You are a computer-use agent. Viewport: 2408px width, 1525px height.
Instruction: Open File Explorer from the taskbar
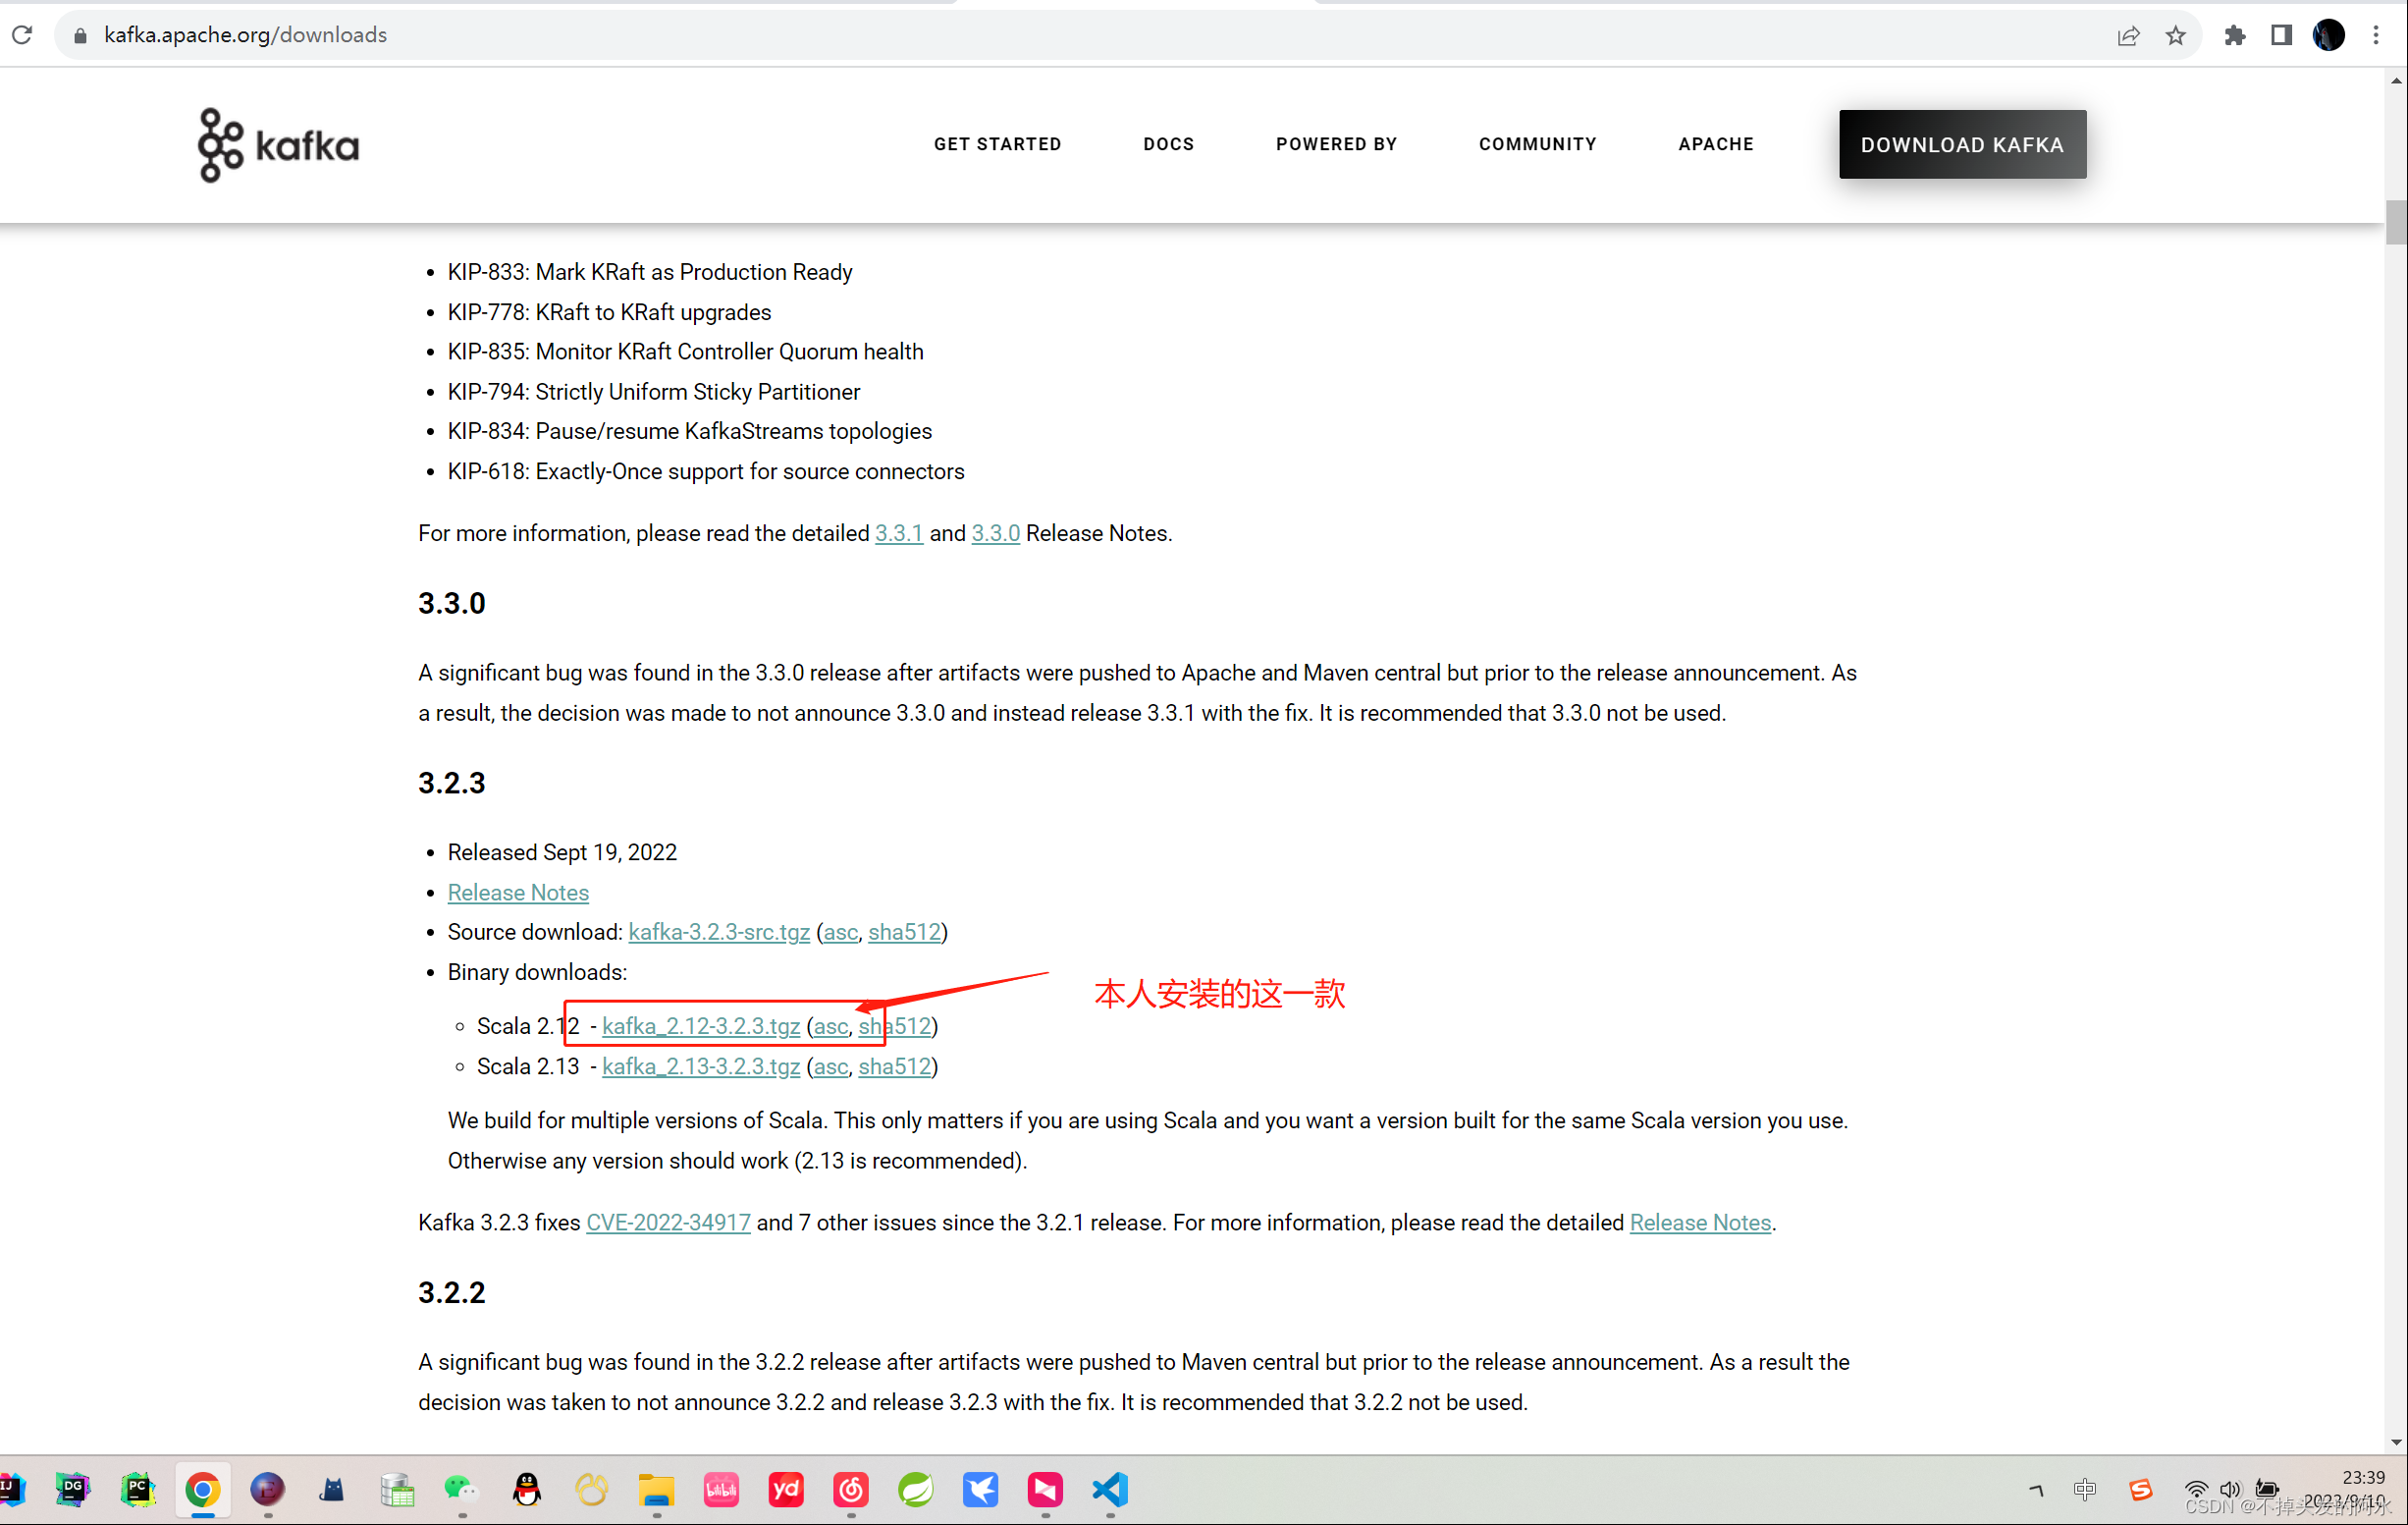pyautogui.click(x=656, y=1489)
